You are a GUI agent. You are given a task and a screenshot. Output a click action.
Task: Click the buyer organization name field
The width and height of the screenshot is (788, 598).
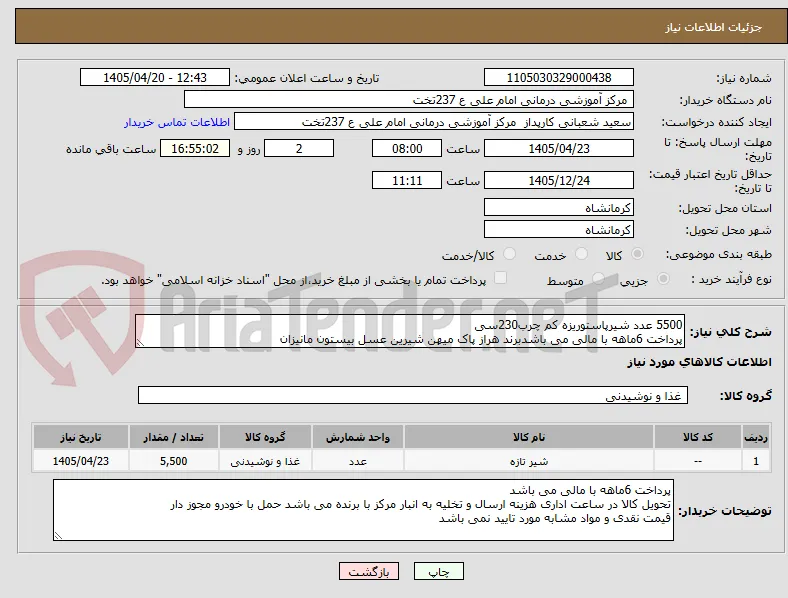click(409, 99)
